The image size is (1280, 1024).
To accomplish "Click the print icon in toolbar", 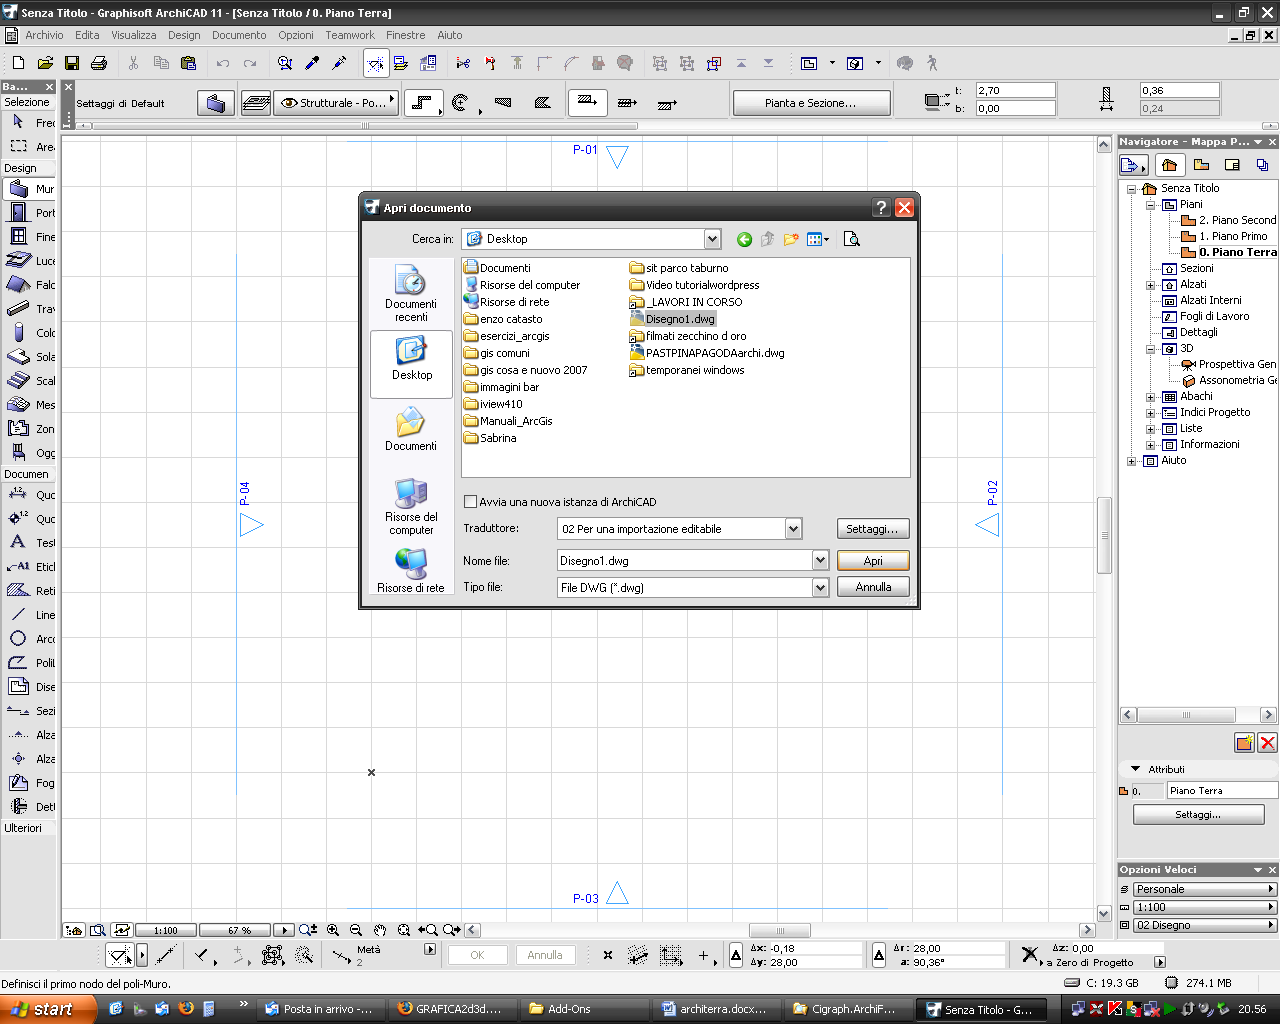I will [x=99, y=63].
